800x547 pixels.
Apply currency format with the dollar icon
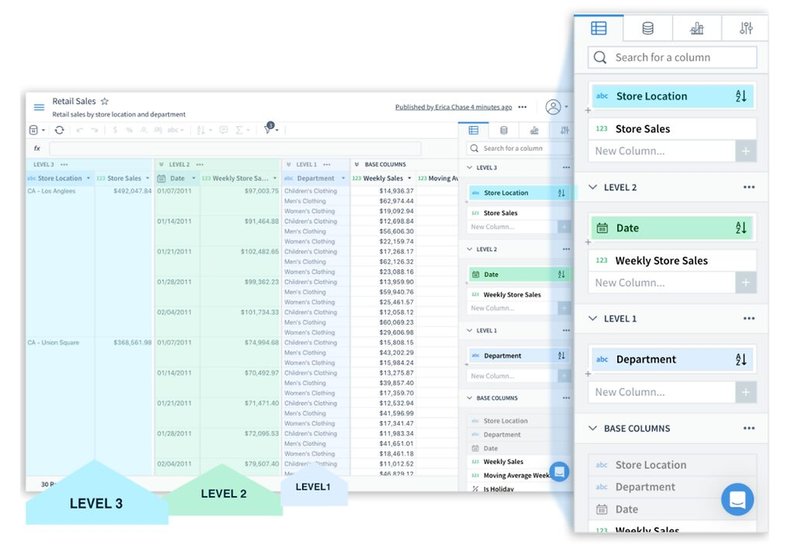tap(115, 130)
